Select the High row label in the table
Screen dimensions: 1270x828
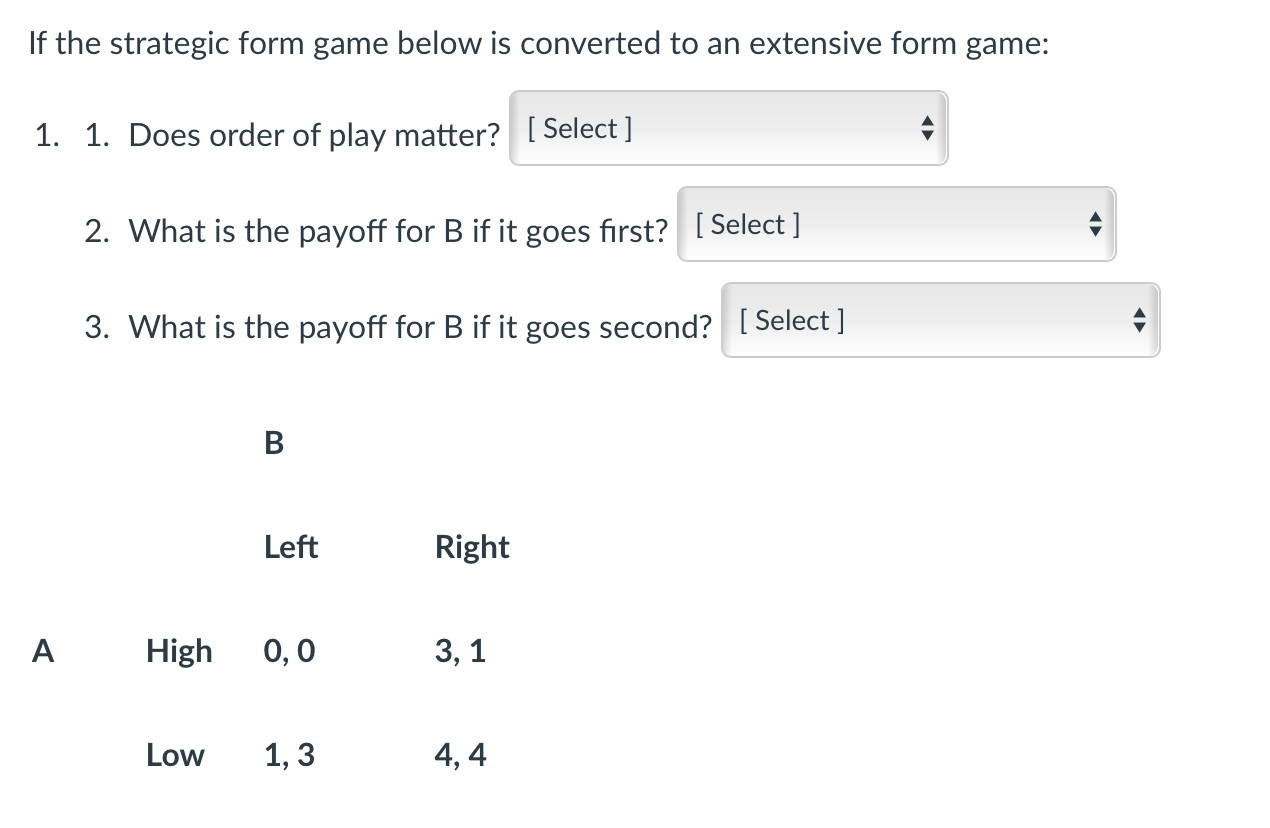(x=178, y=651)
